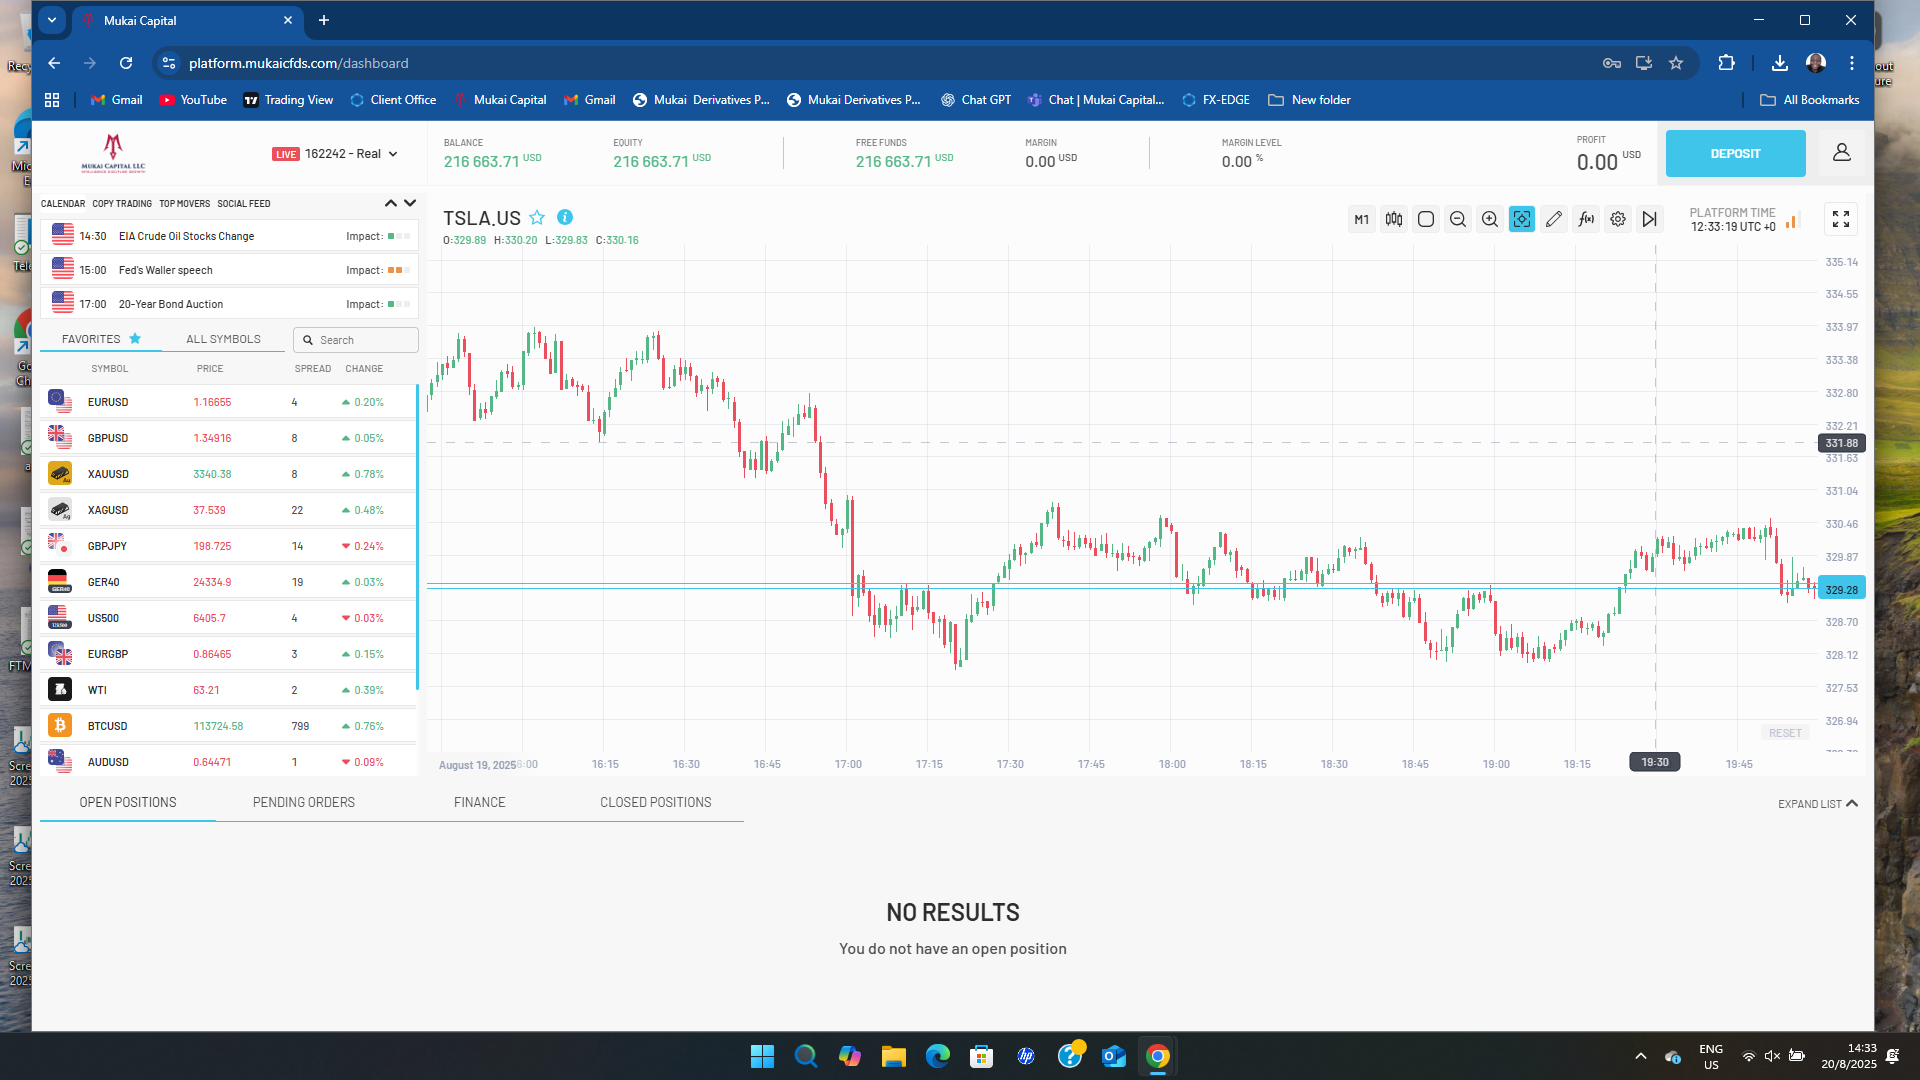Viewport: 1920px width, 1080px height.
Task: Show TSLA.US symbol info
Action: (565, 217)
